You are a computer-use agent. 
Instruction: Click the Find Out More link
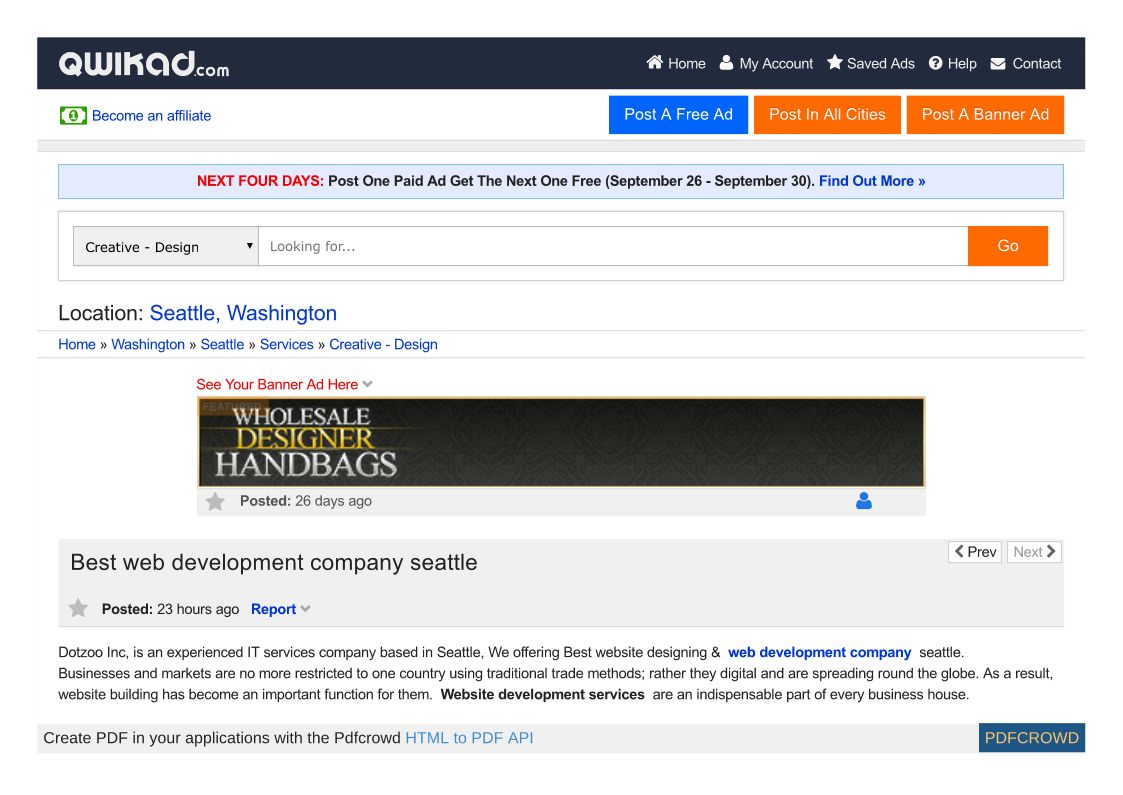point(872,181)
